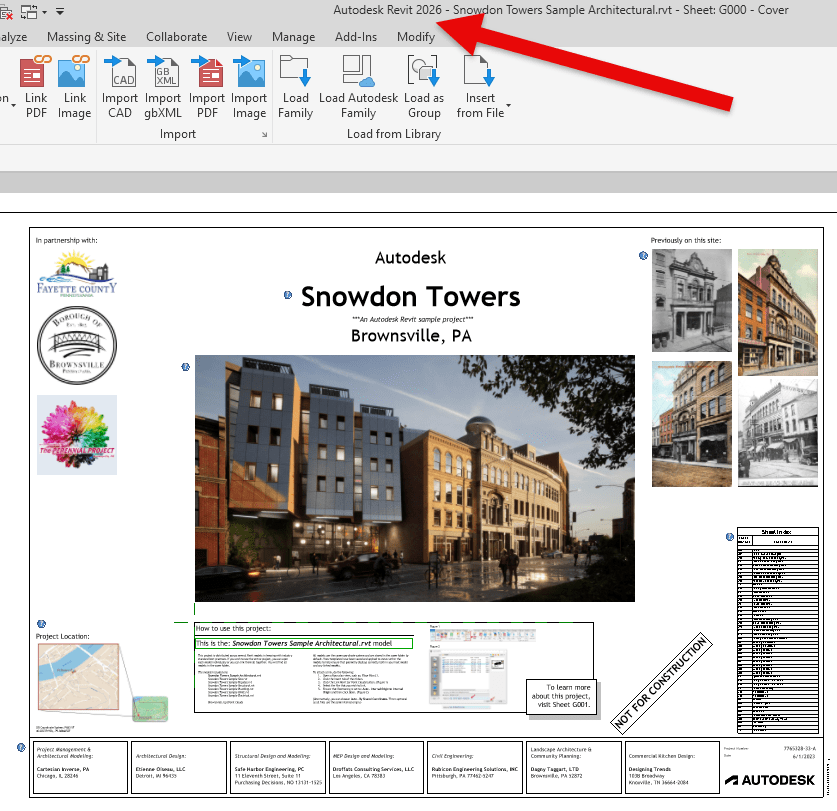This screenshot has height=811, width=837.
Task: Click Load Autodesk Family
Action: tap(358, 87)
